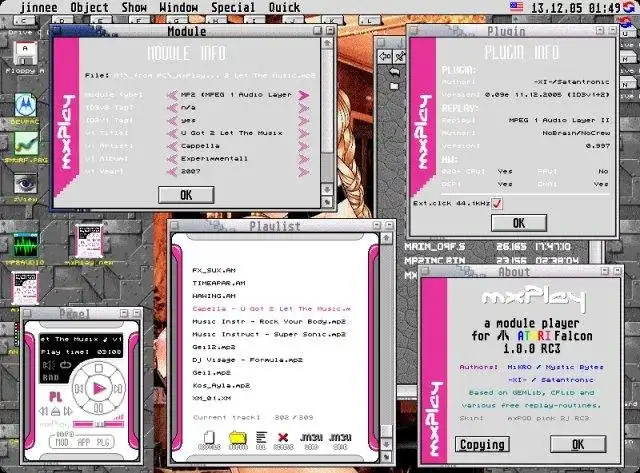Select TIMEAPAR.AM in the playlist
Image resolution: width=640 pixels, height=473 pixels.
[x=218, y=283]
